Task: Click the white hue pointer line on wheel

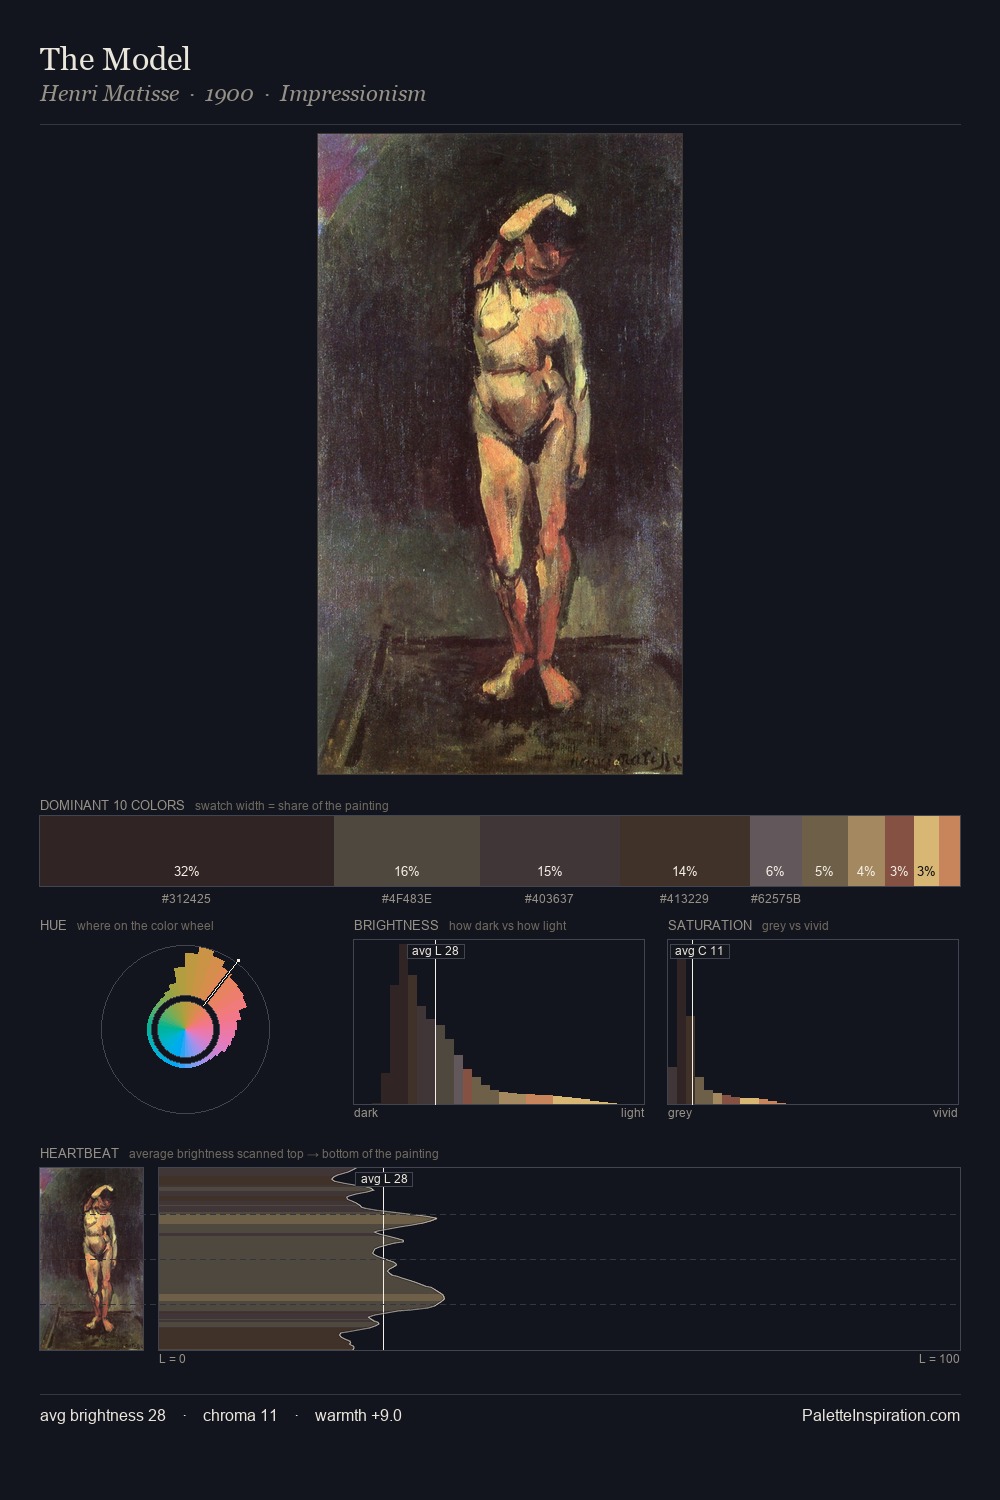Action: click(x=221, y=982)
